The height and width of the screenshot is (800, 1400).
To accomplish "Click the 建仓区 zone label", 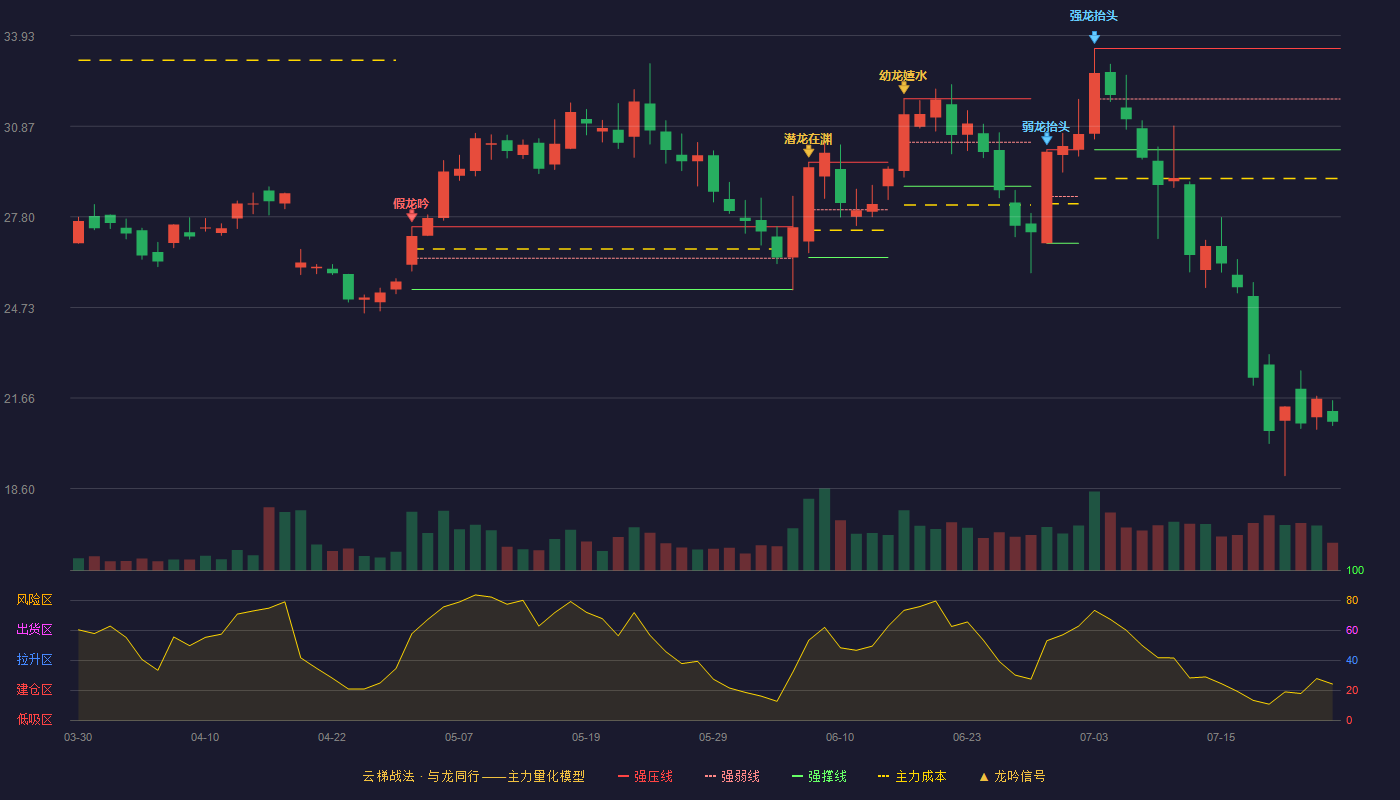I will tap(34, 690).
